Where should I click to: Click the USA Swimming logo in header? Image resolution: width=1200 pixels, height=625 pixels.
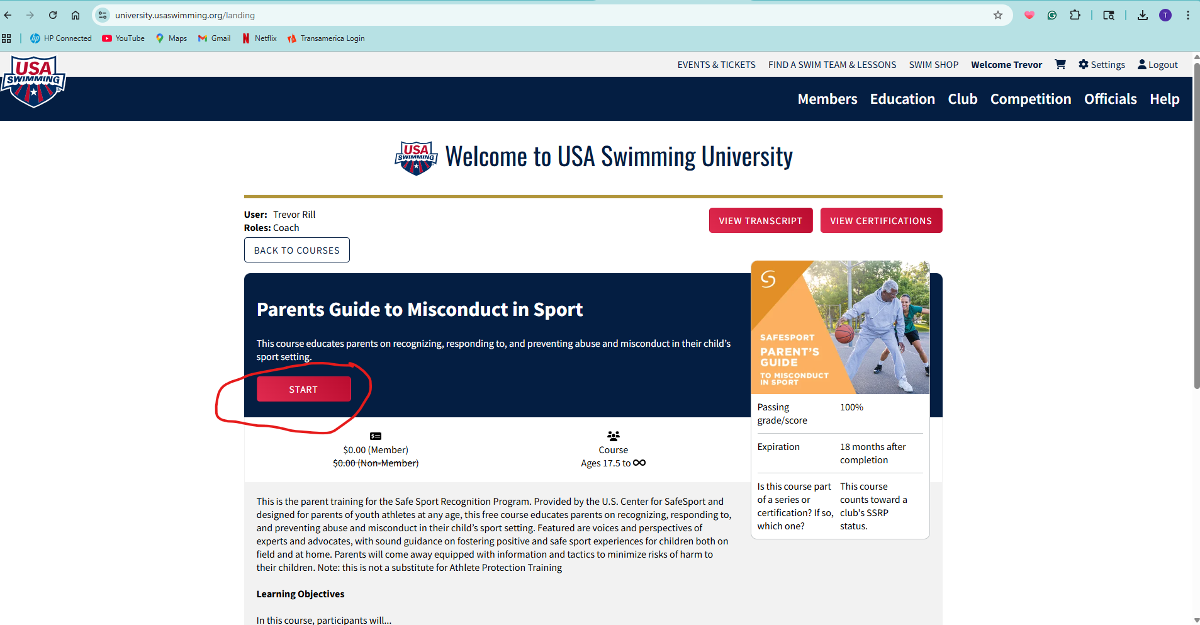coord(33,81)
